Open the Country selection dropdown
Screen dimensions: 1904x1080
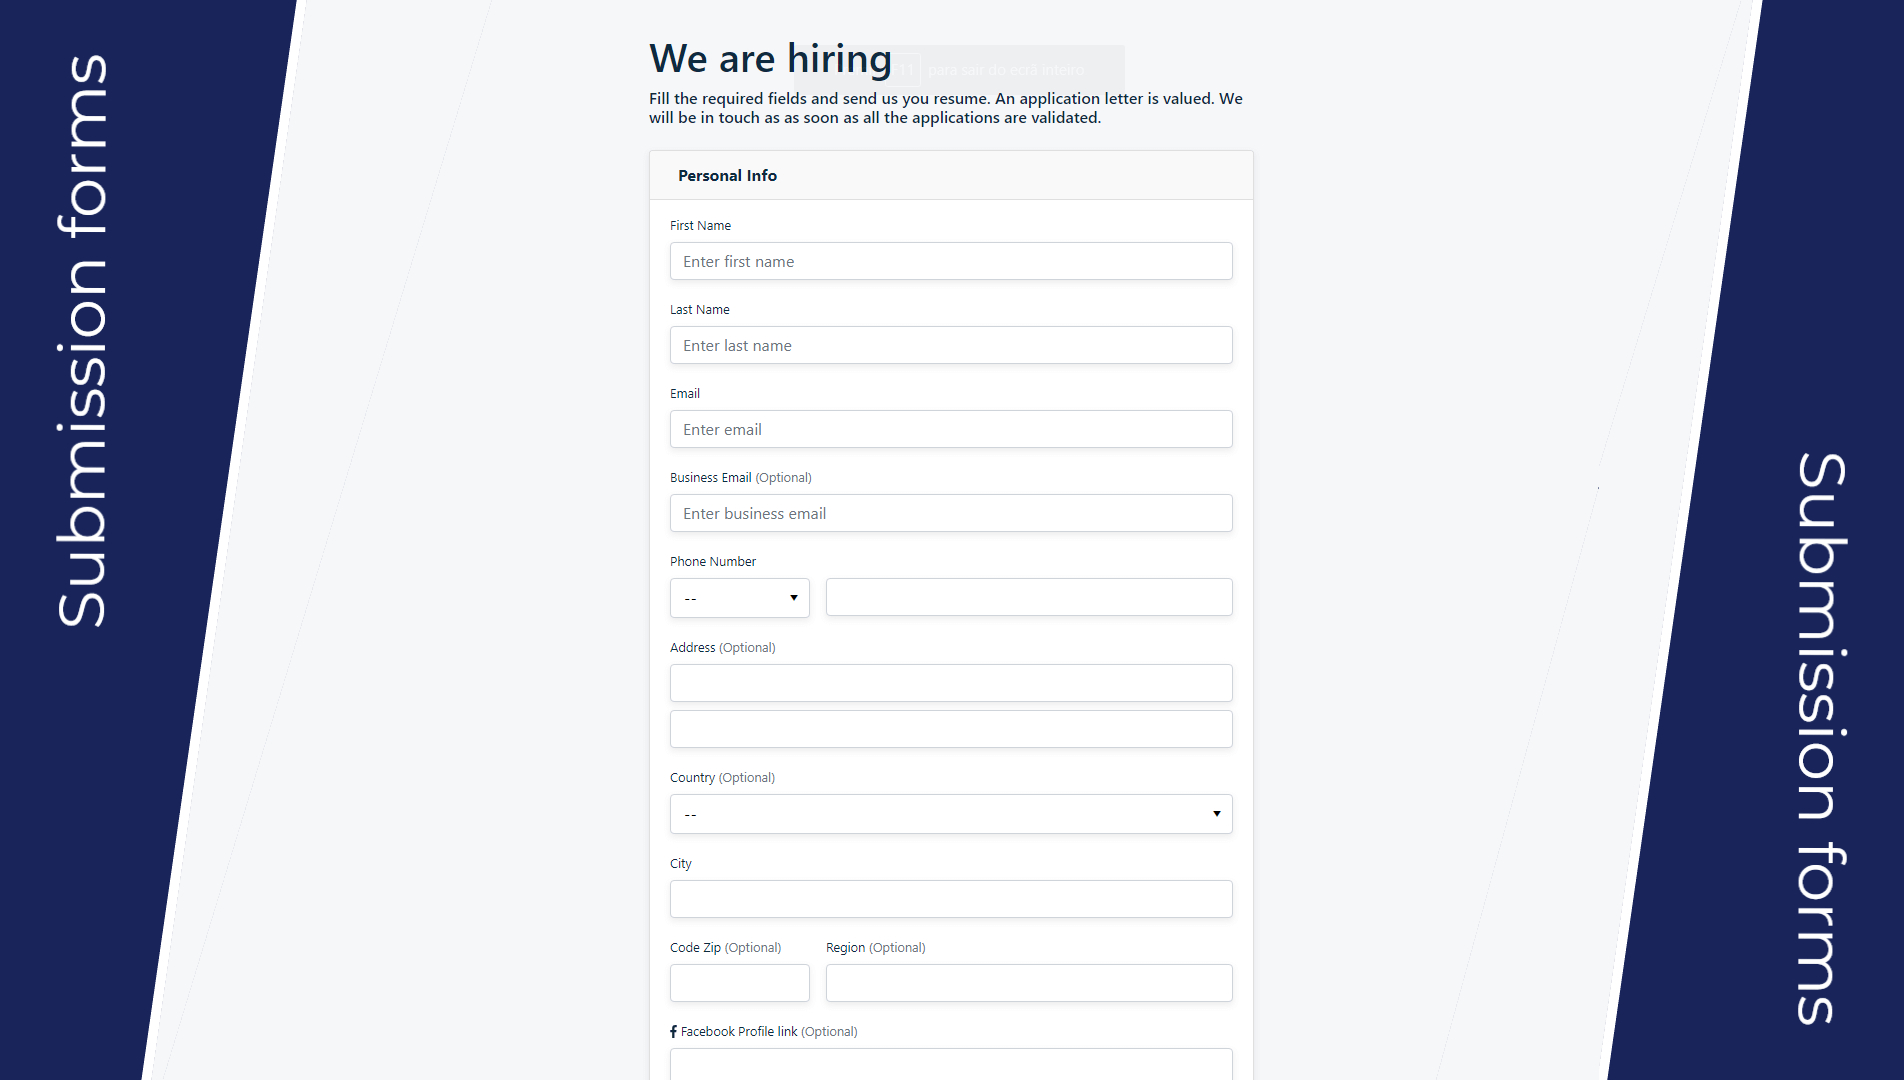pos(950,813)
